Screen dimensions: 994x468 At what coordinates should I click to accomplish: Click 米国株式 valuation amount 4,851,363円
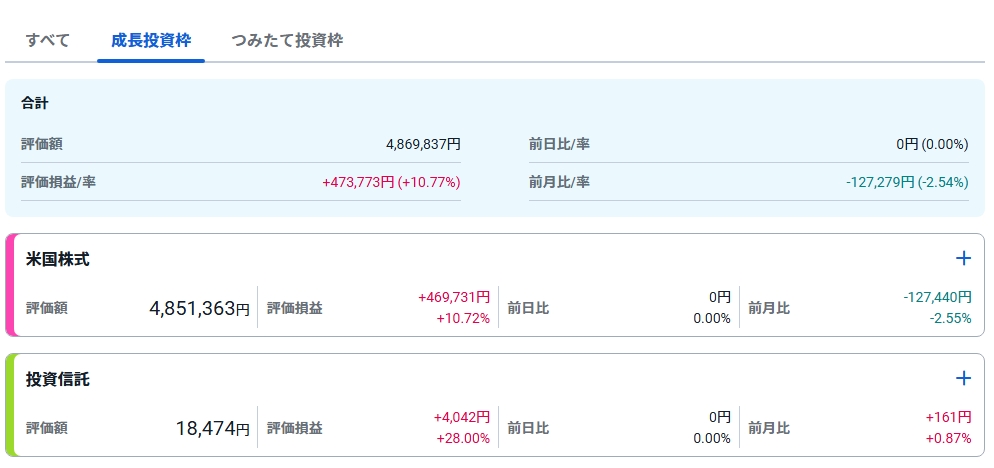(x=199, y=309)
